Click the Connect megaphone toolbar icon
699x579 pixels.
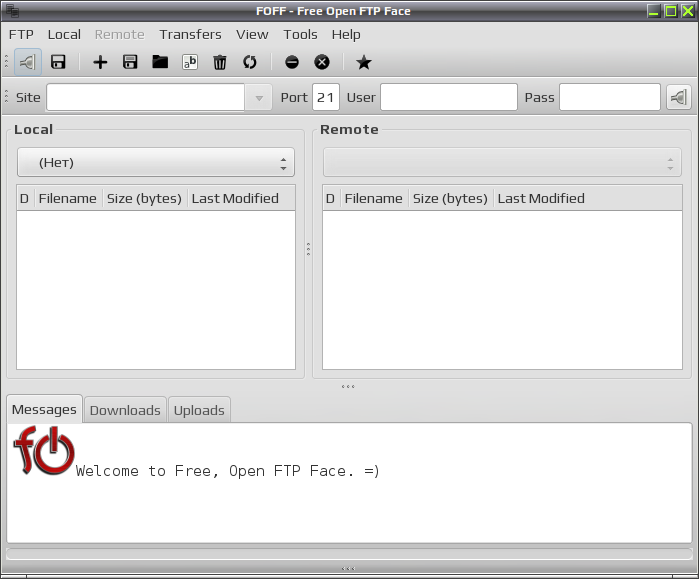pyautogui.click(x=28, y=62)
